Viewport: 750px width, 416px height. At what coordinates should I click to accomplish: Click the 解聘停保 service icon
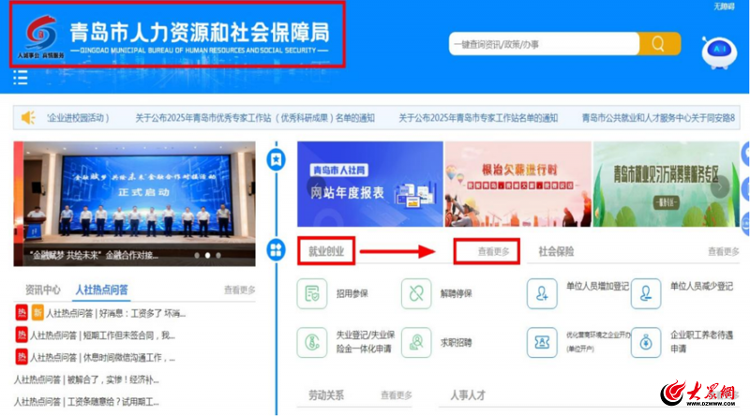[x=416, y=293]
